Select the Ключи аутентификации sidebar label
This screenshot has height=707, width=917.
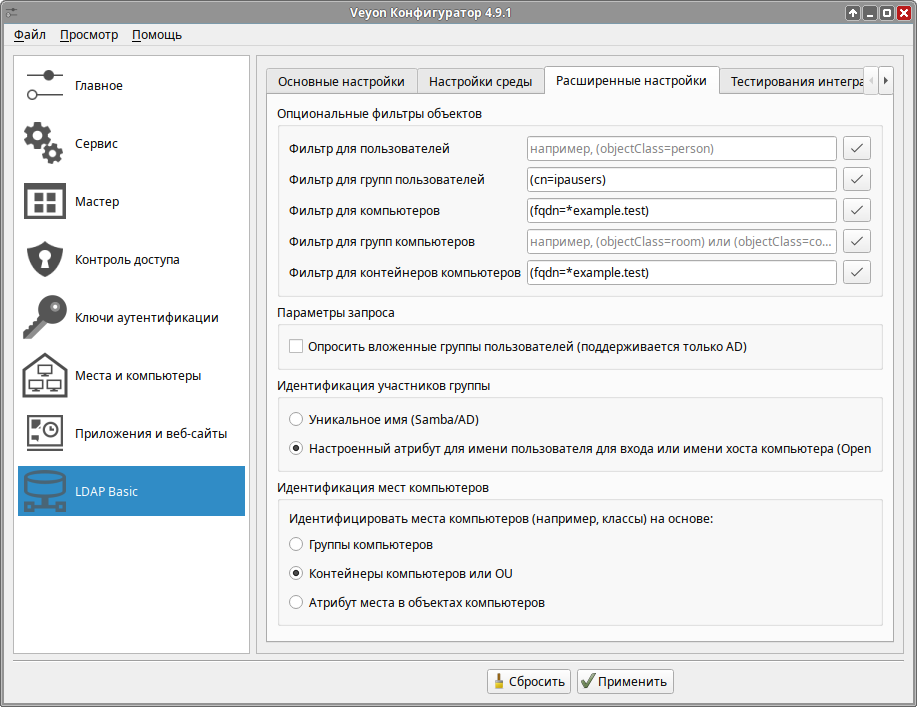(147, 317)
